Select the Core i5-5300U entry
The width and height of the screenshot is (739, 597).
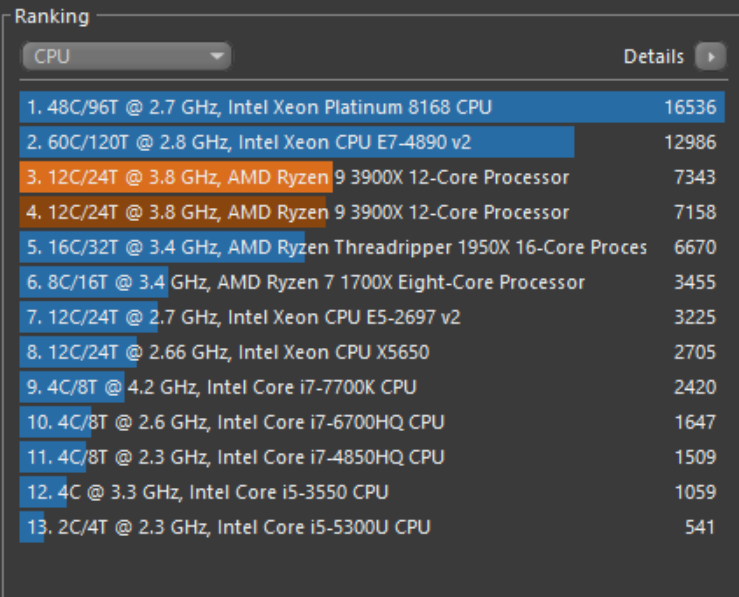(372, 527)
